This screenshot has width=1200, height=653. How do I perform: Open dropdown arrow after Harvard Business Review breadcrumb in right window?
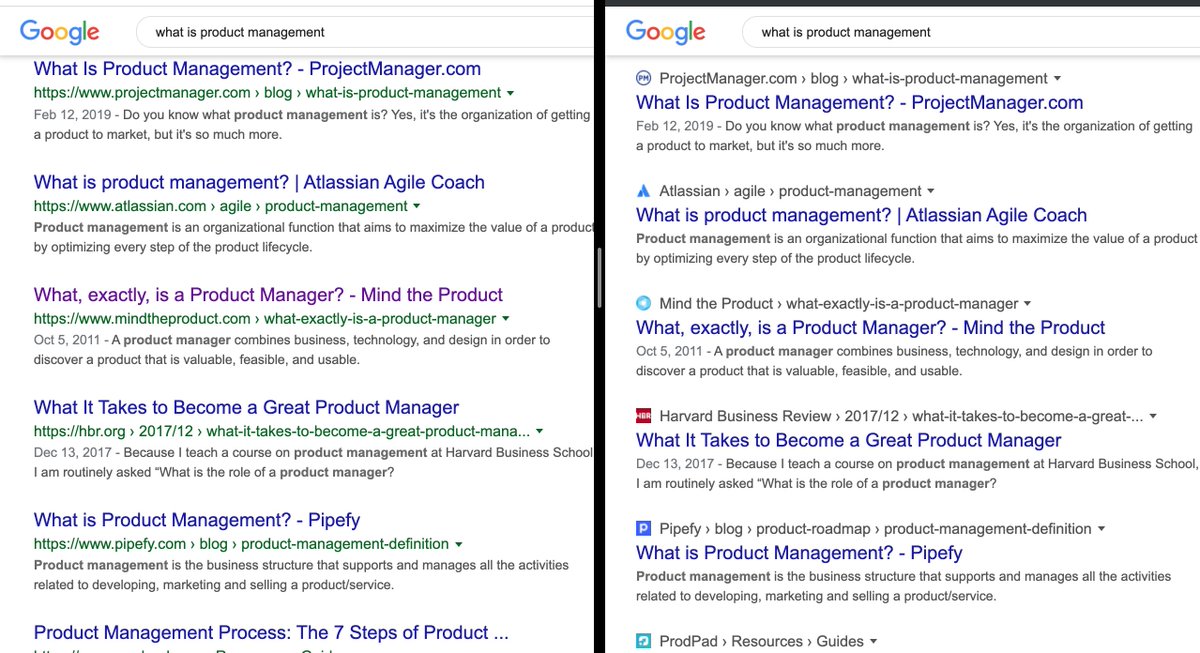tap(1152, 416)
